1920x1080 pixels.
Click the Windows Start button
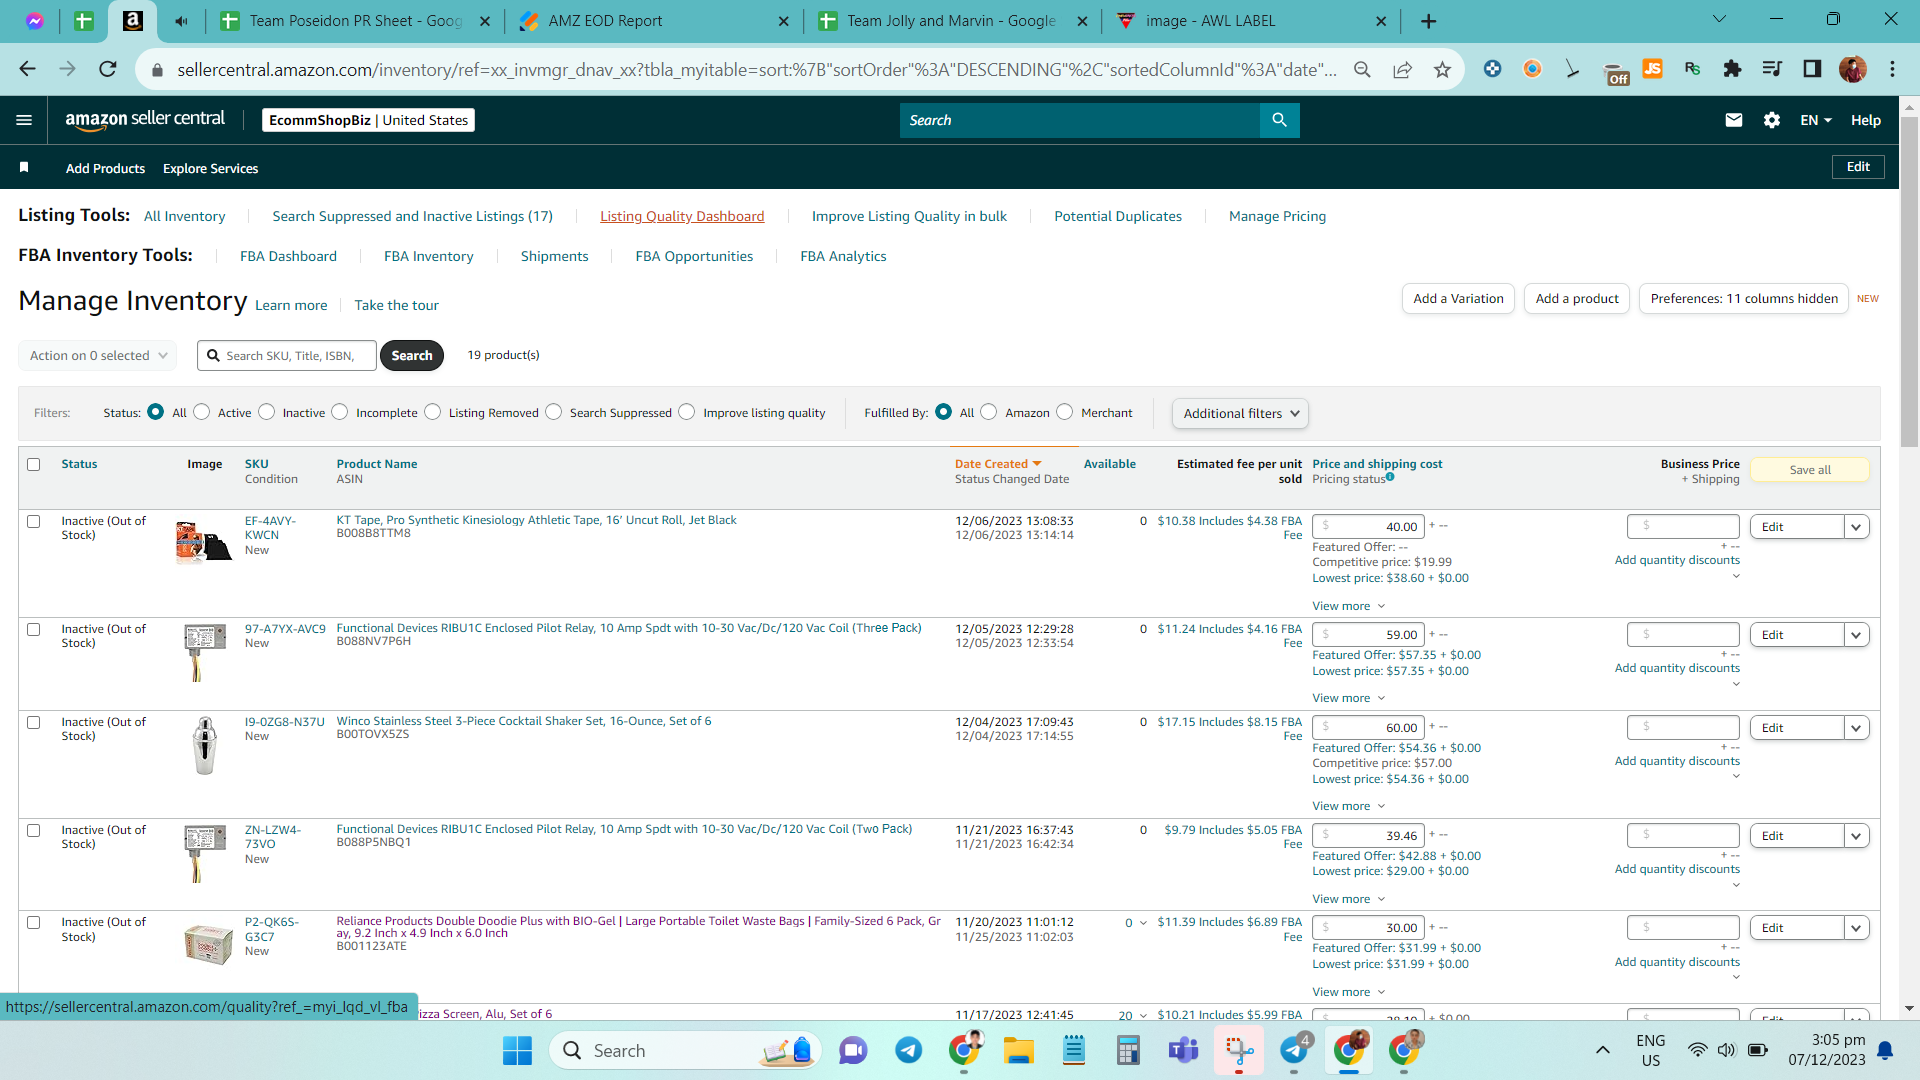click(517, 1051)
